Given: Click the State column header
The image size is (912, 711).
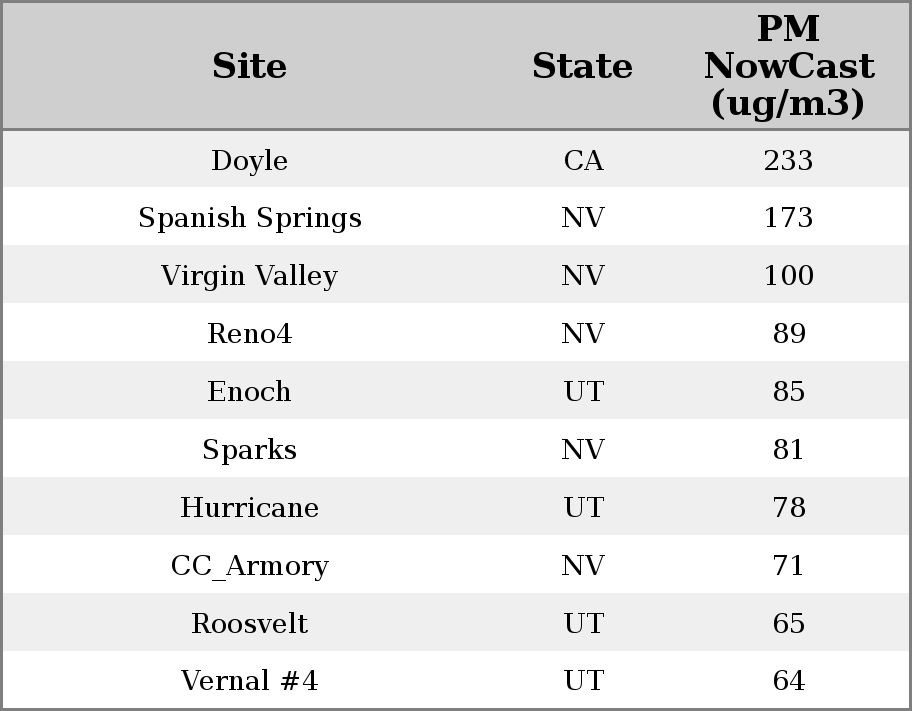Looking at the screenshot, I should click(582, 67).
